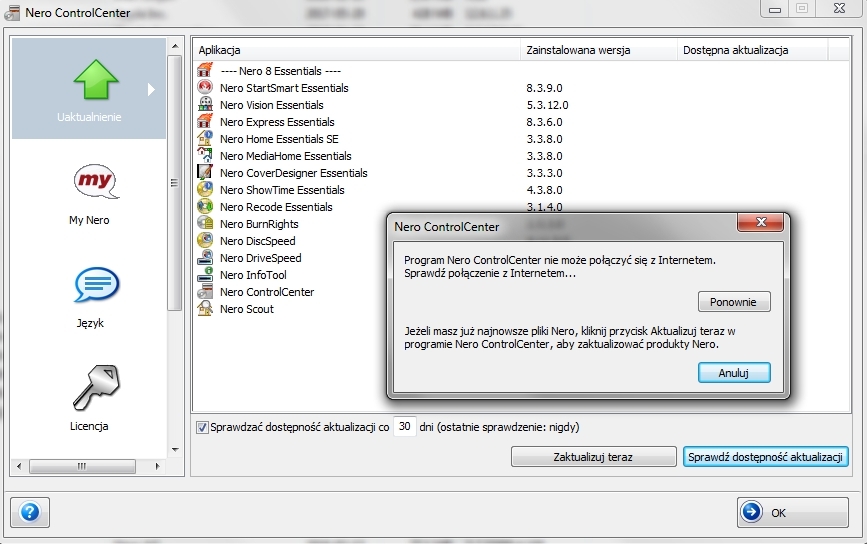Image resolution: width=867 pixels, height=544 pixels.
Task: Click the Nero Home Essentials SE icon
Action: 205,138
